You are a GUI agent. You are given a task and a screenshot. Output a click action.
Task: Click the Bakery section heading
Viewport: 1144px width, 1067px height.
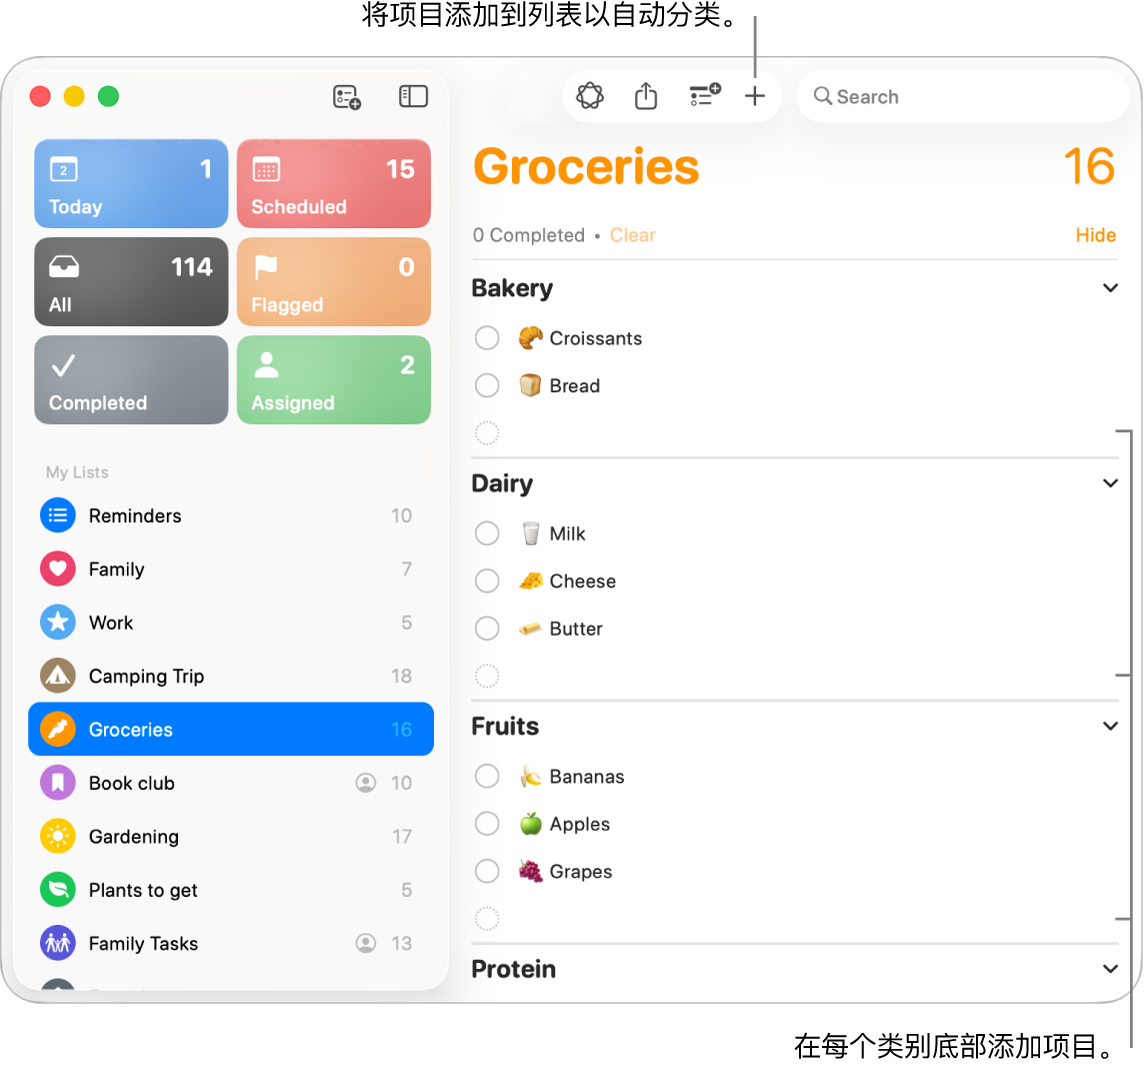pyautogui.click(x=512, y=288)
